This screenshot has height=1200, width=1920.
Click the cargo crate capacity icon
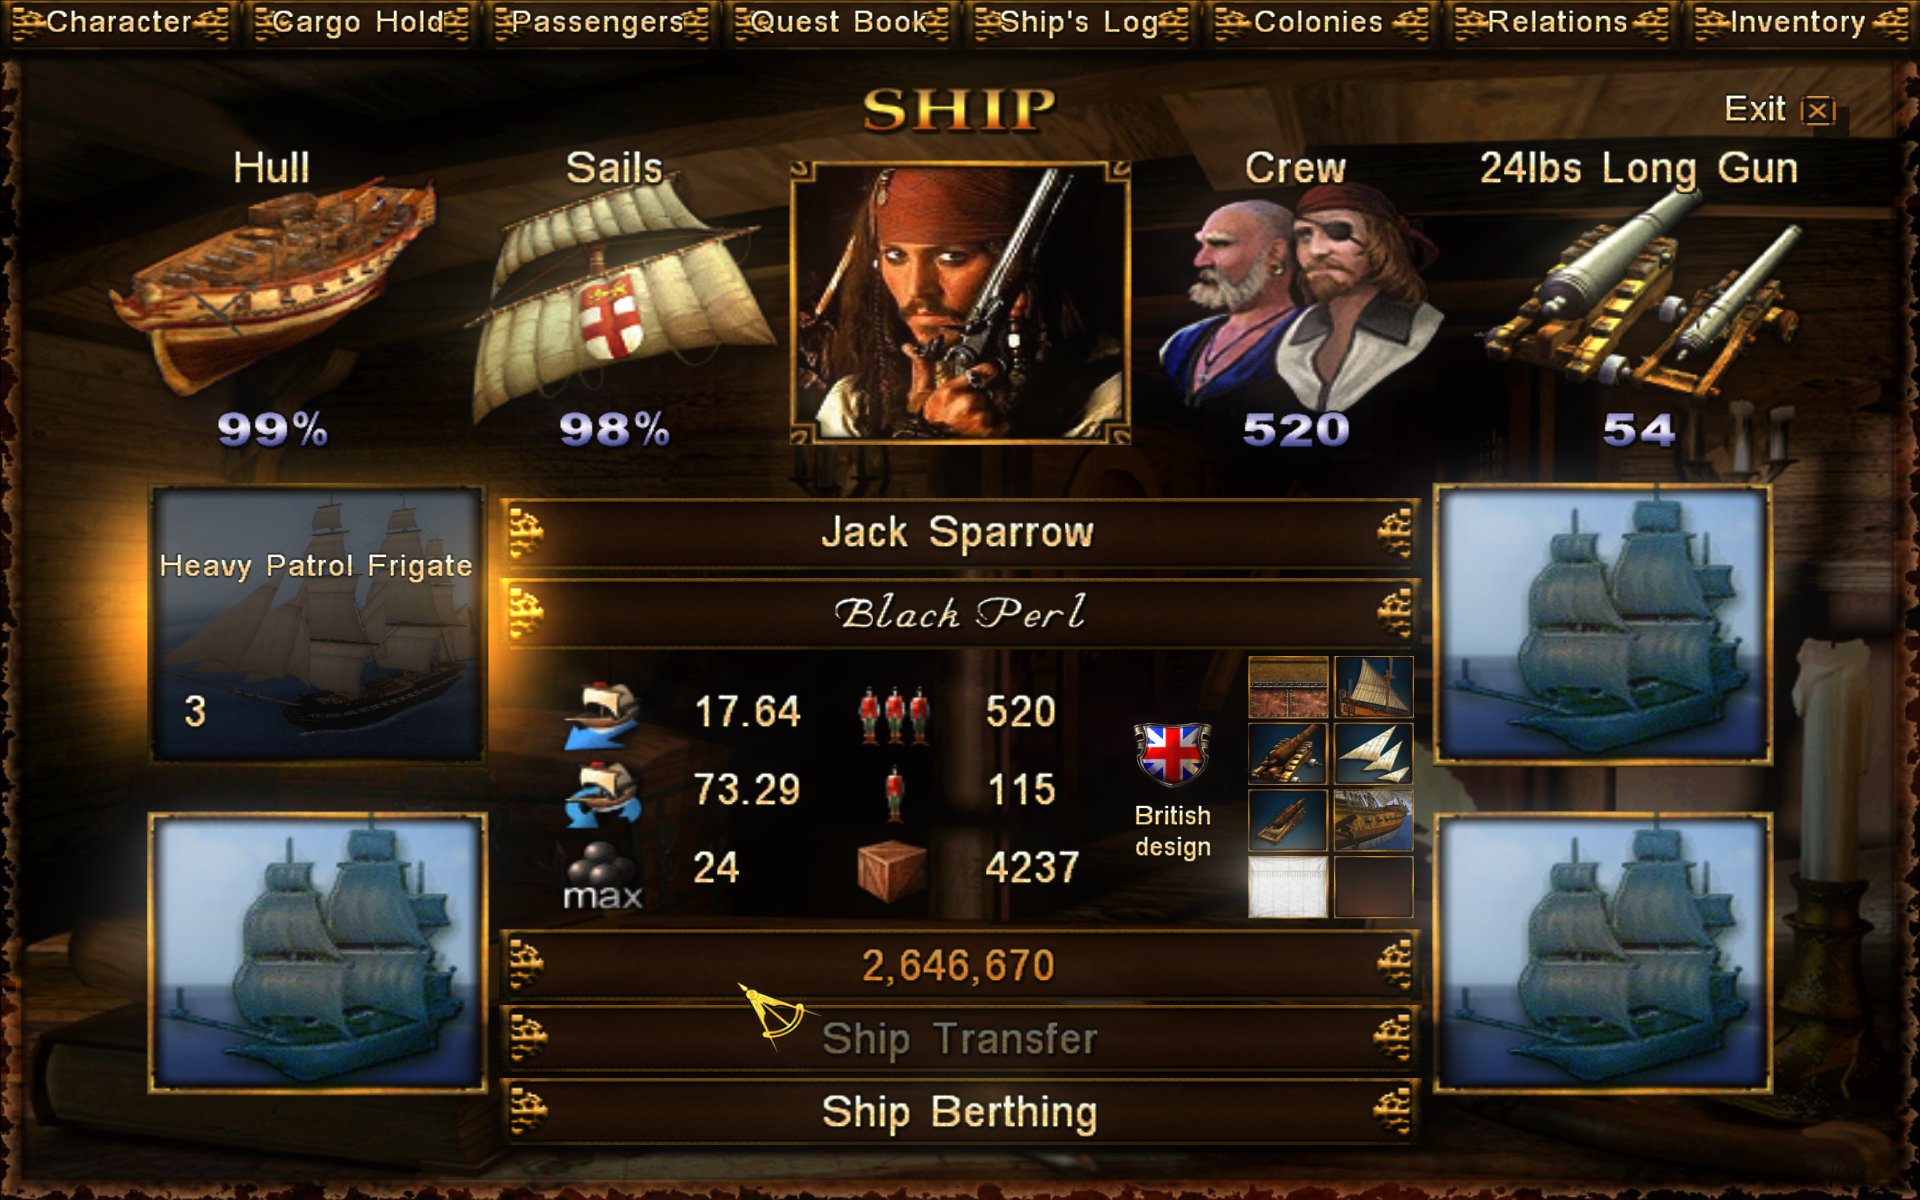pyautogui.click(x=891, y=868)
